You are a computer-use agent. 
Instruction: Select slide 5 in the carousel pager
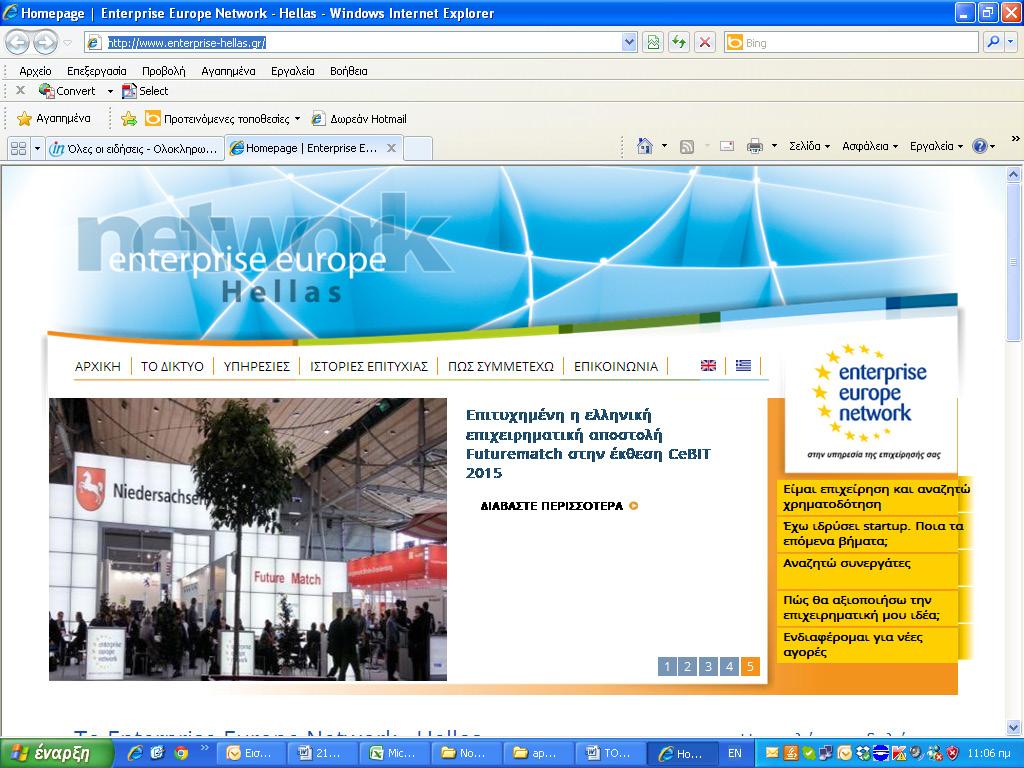point(750,667)
